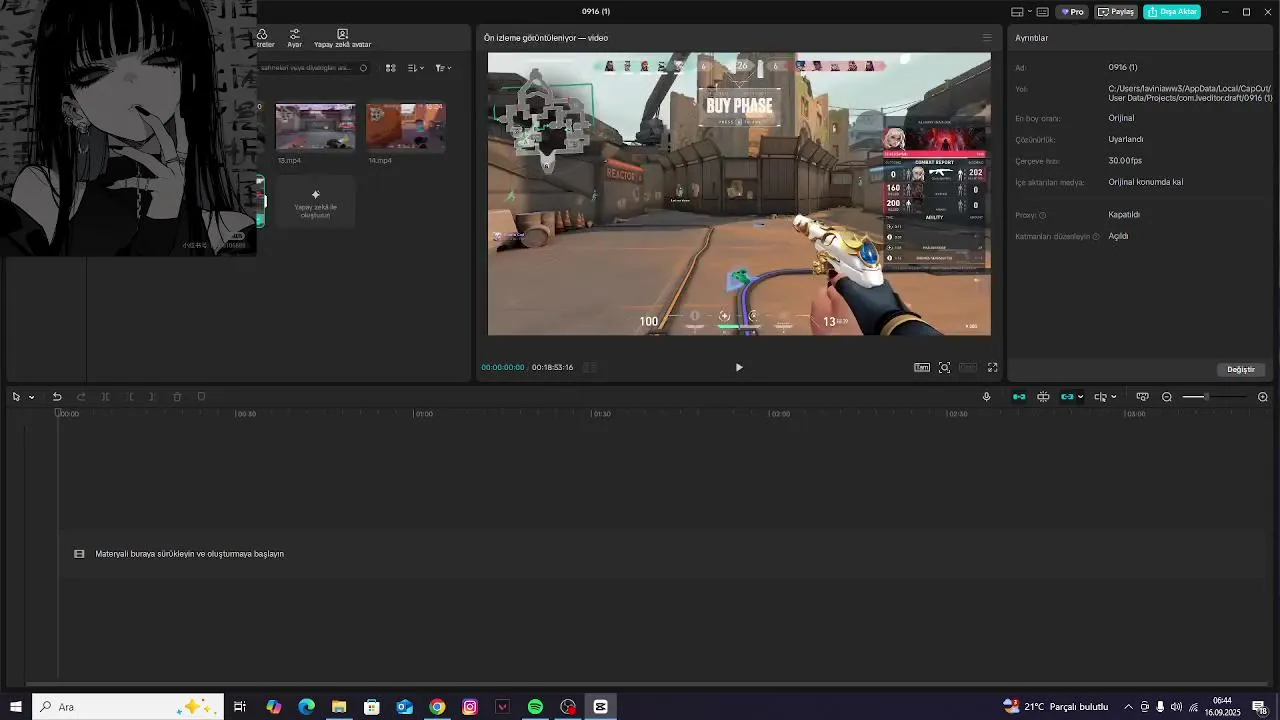Toggle auto snapping
The width and height of the screenshot is (1280, 720).
coord(1043,397)
